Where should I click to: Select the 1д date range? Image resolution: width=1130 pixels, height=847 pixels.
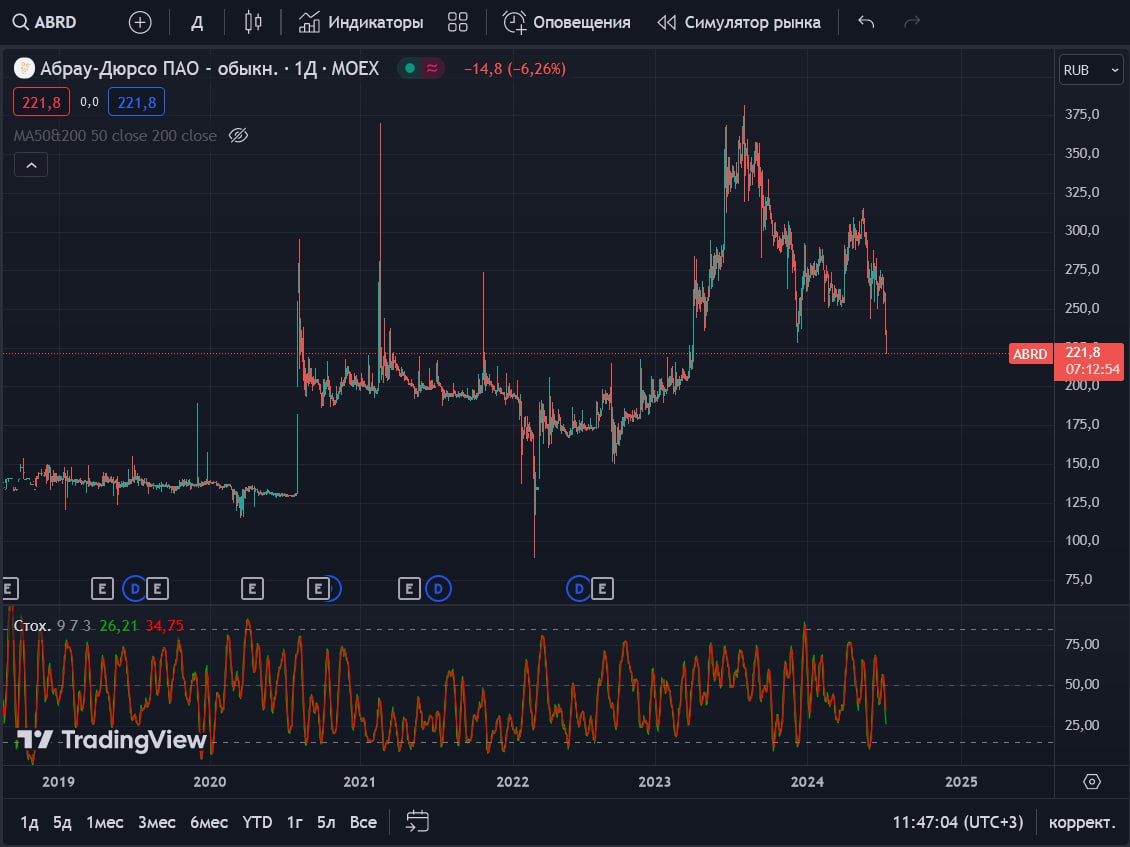tap(30, 822)
